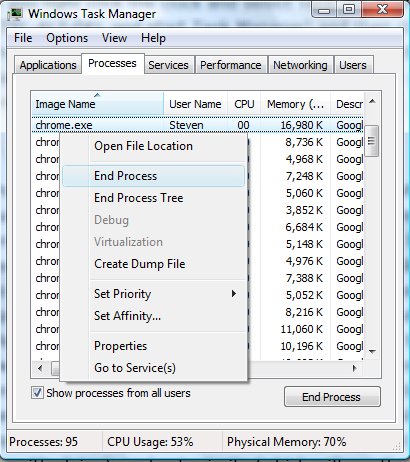
Task: Open the Options menu
Action: pyautogui.click(x=67, y=38)
